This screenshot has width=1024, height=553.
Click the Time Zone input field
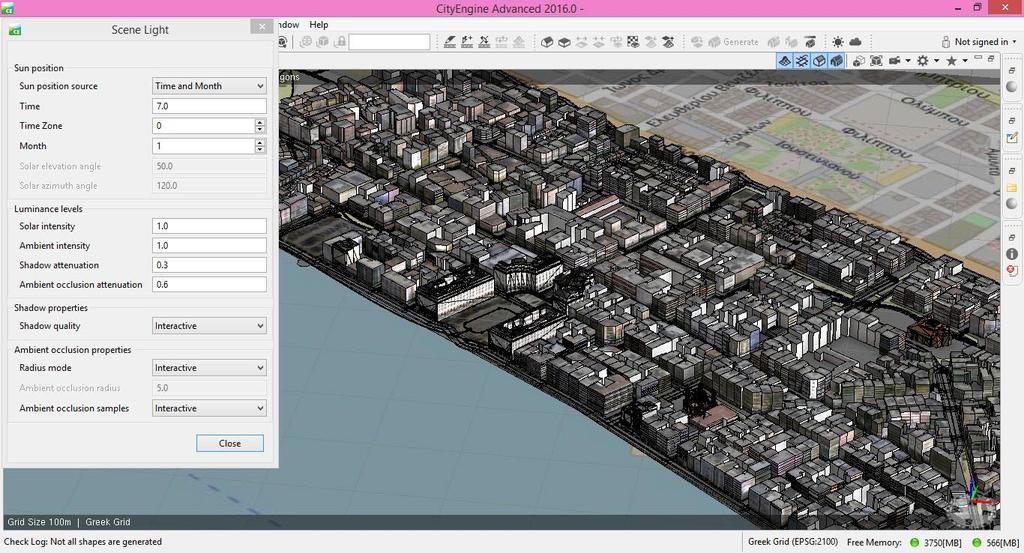(x=203, y=125)
